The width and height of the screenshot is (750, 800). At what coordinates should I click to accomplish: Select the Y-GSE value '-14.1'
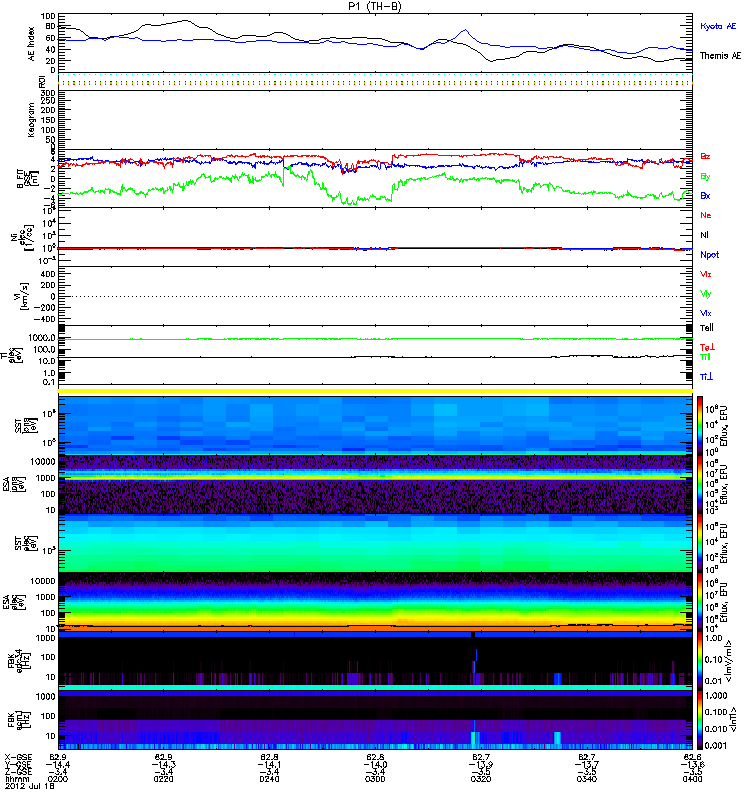pos(269,764)
